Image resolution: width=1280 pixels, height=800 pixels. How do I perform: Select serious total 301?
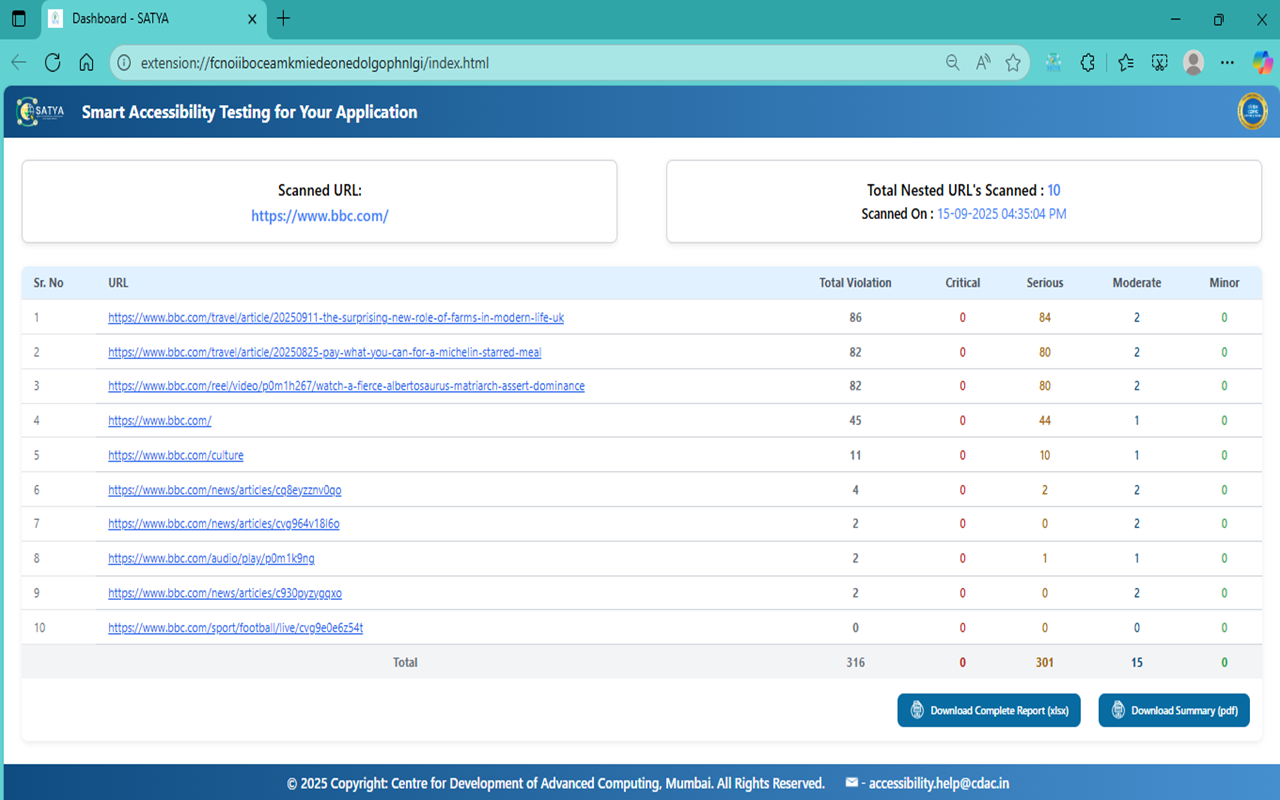pos(1045,662)
